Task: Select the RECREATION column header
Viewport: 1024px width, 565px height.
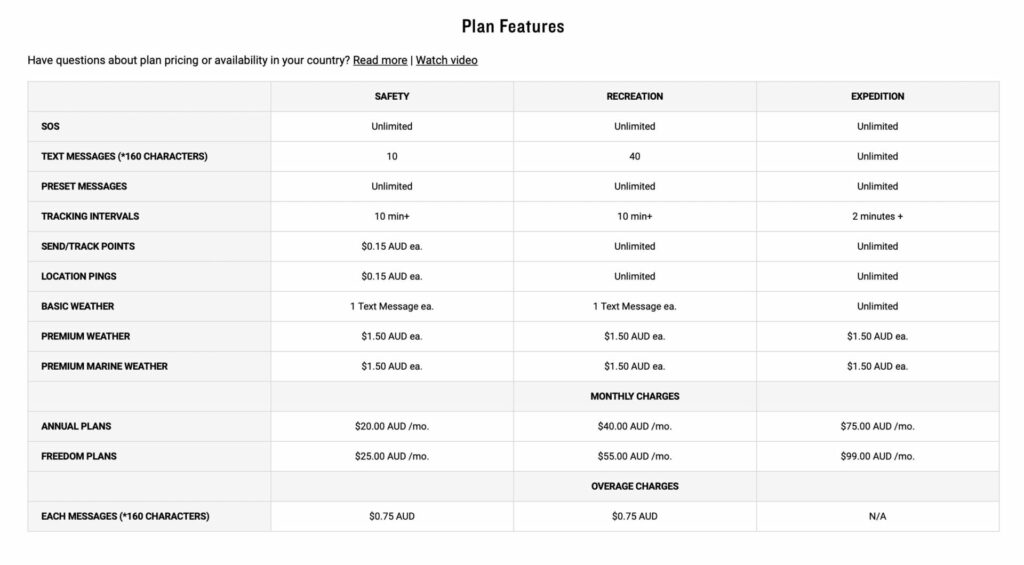Action: 634,97
